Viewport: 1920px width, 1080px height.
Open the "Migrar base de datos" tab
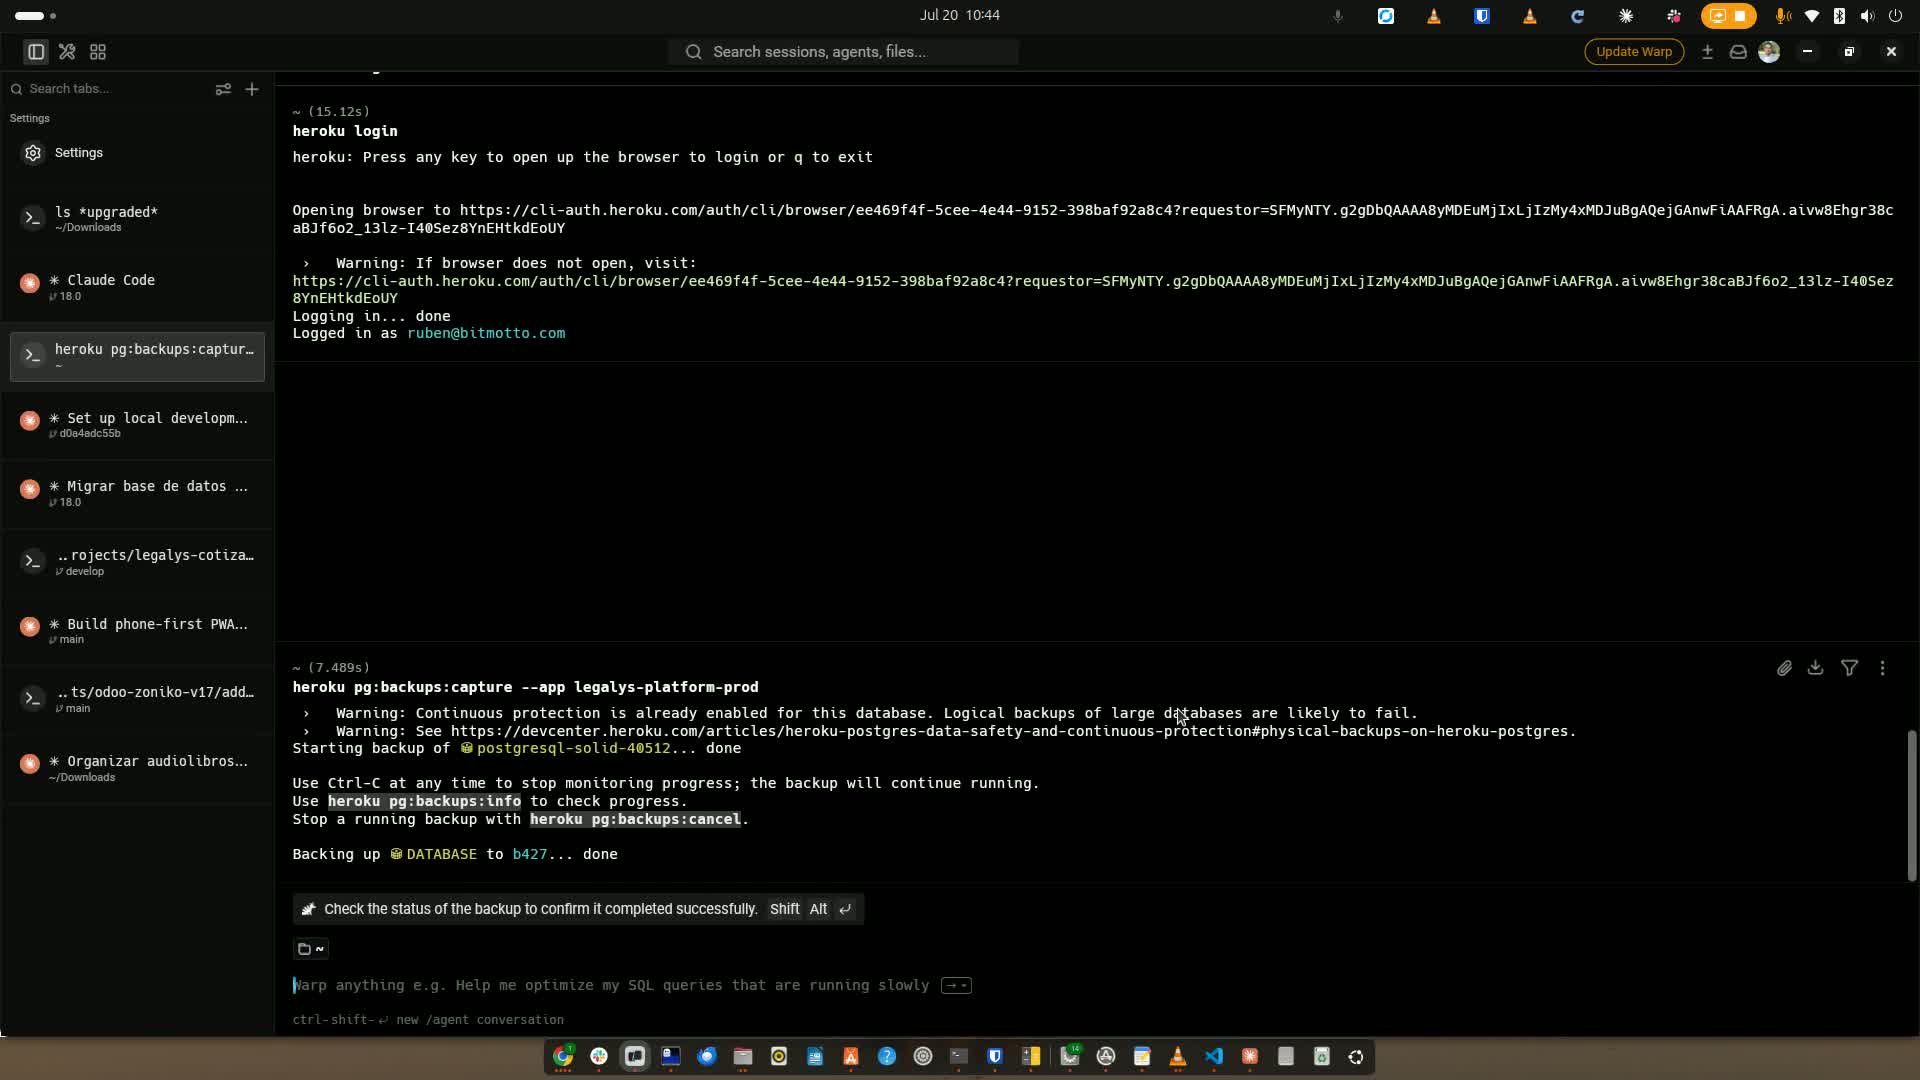click(x=137, y=493)
